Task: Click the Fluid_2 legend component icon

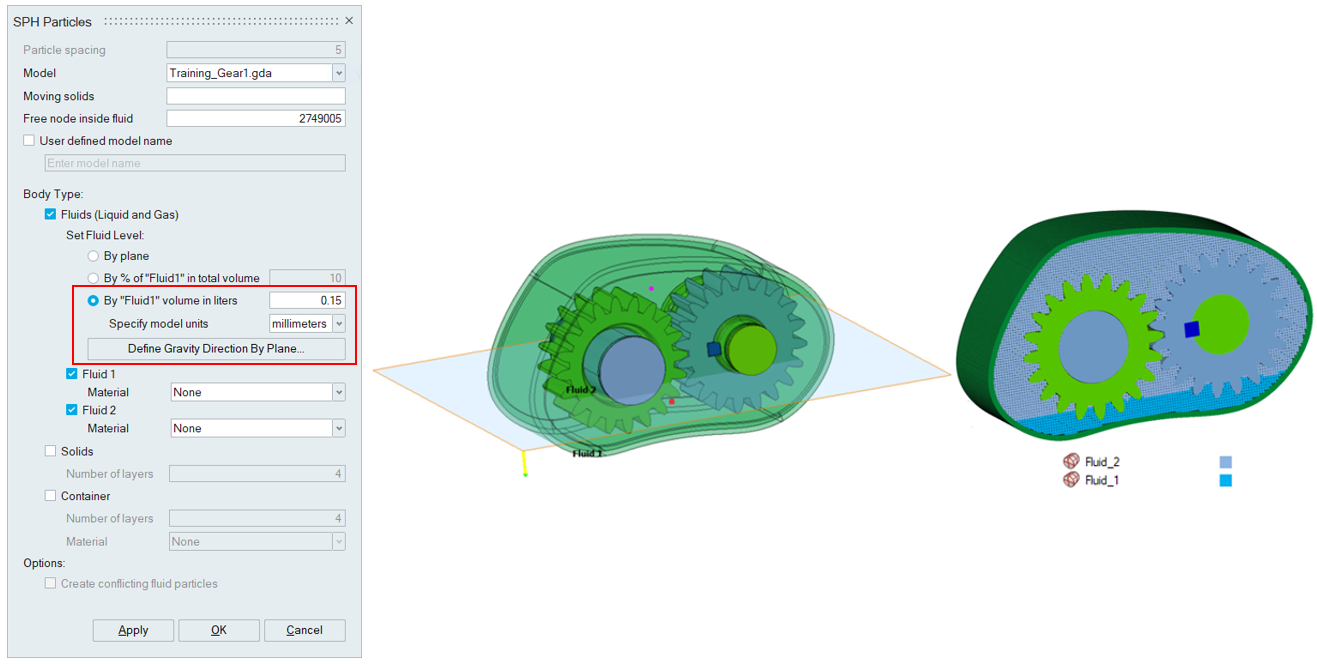Action: 1071,462
